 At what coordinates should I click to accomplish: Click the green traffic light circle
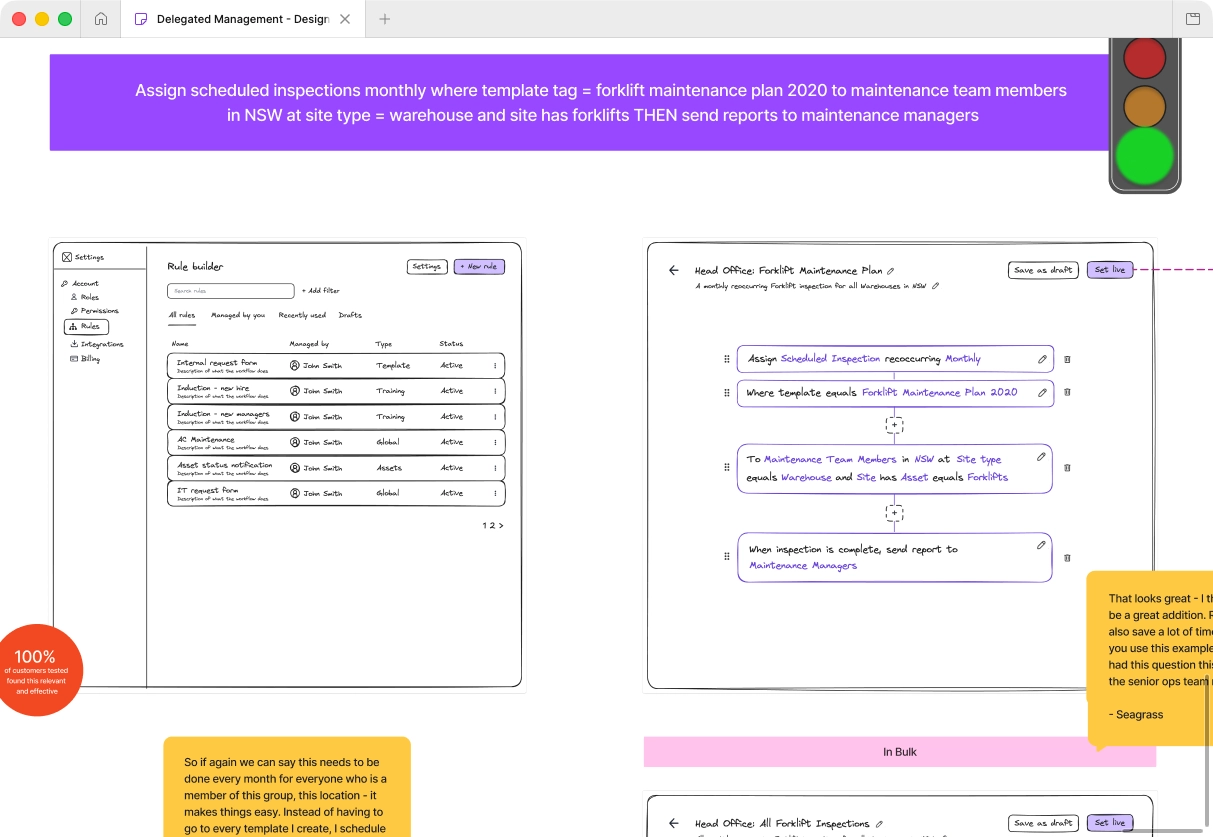(x=1145, y=157)
